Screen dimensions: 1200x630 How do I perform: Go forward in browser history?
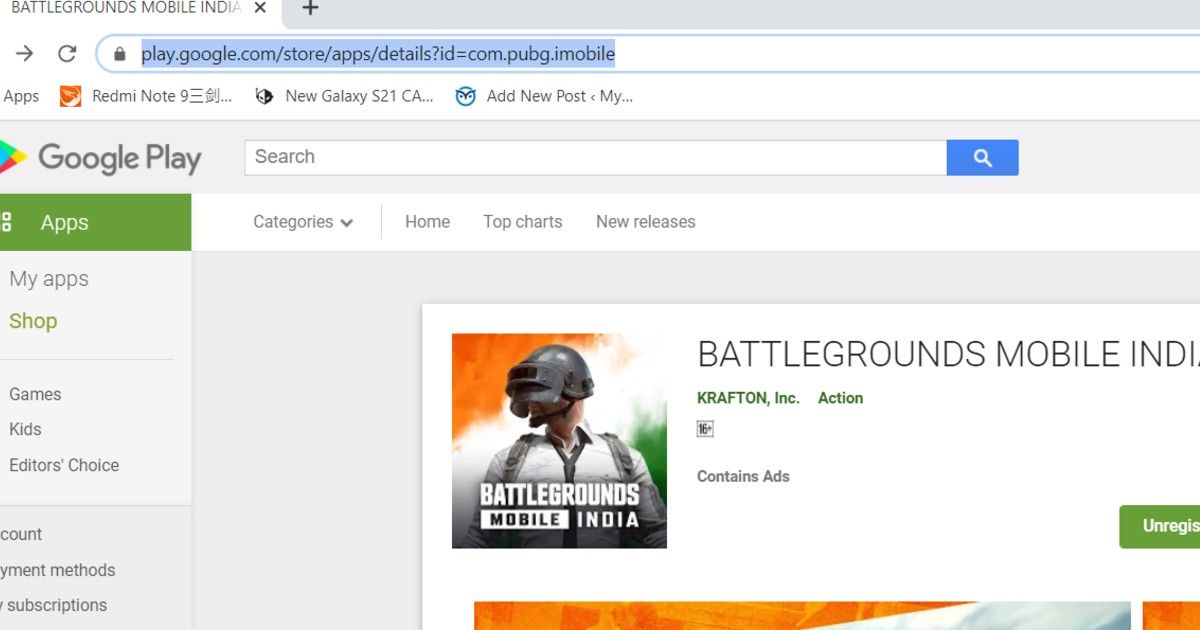25,53
